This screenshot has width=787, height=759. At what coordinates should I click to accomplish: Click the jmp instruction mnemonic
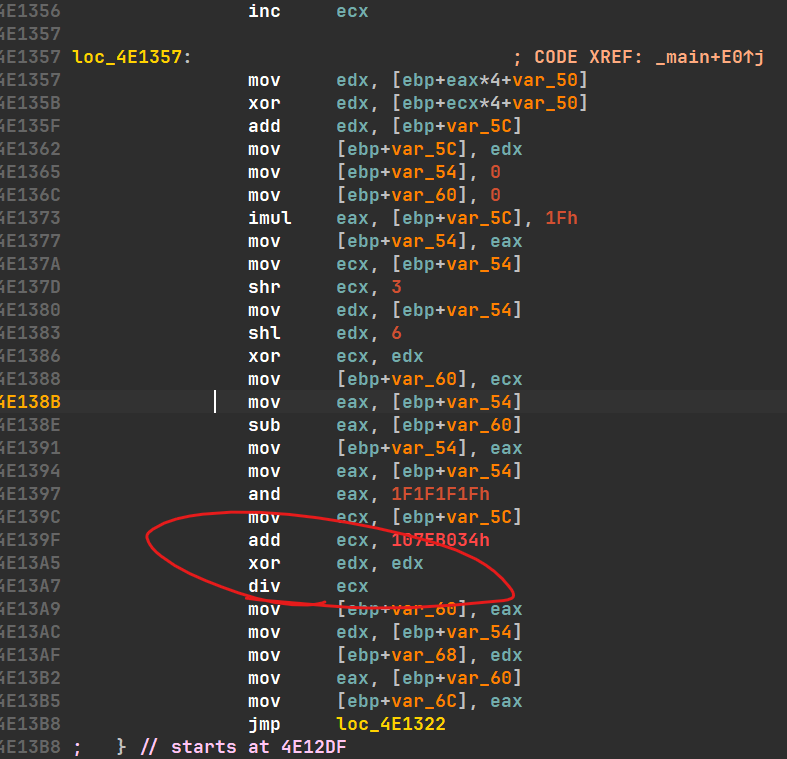pos(264,724)
